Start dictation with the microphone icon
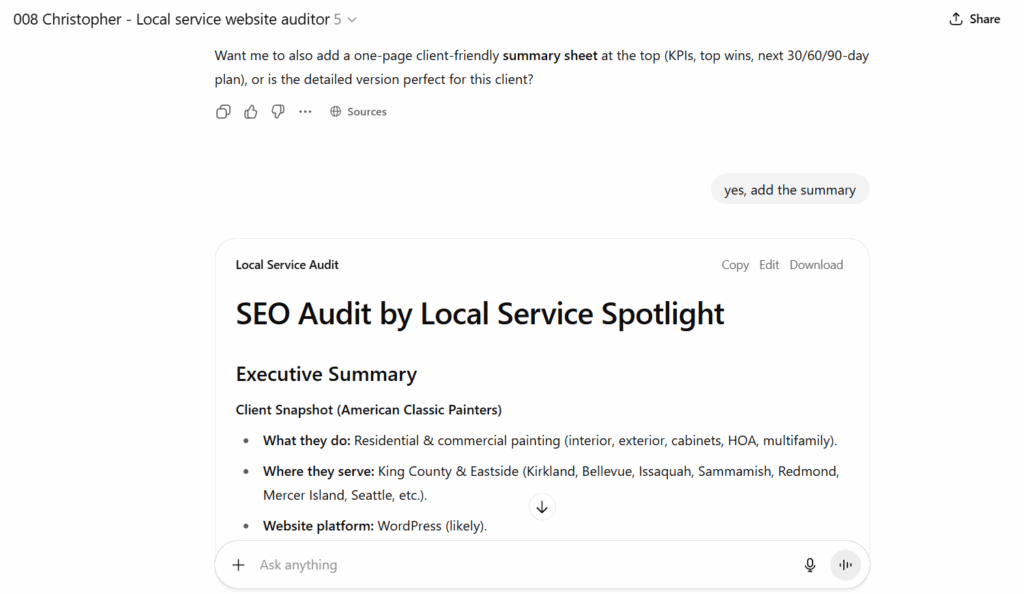Screen dimensions: 1024x594 click(x=810, y=565)
